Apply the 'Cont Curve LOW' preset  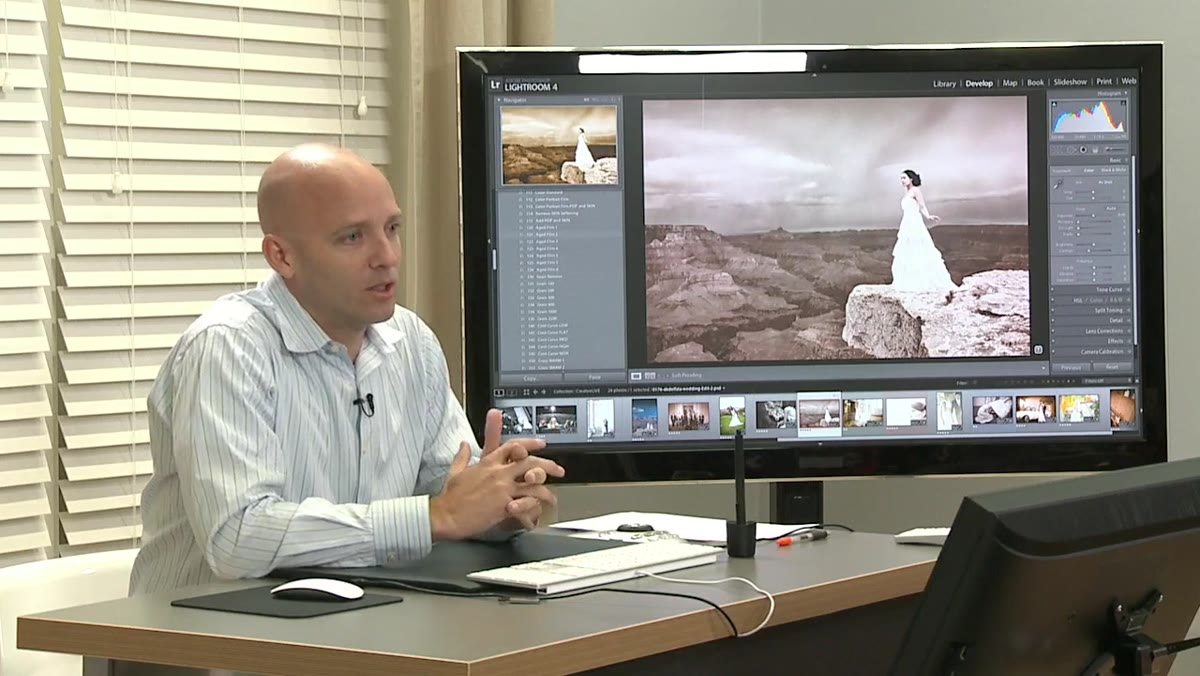click(551, 326)
